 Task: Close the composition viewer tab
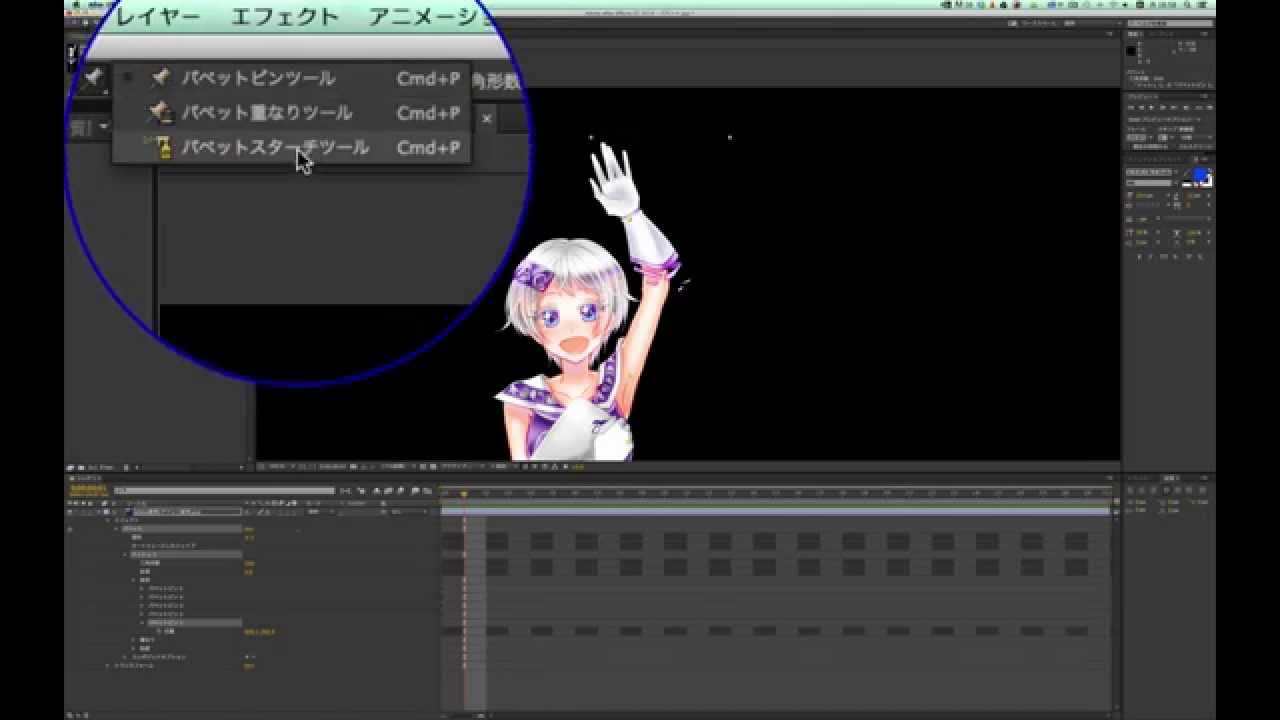pyautogui.click(x=487, y=118)
